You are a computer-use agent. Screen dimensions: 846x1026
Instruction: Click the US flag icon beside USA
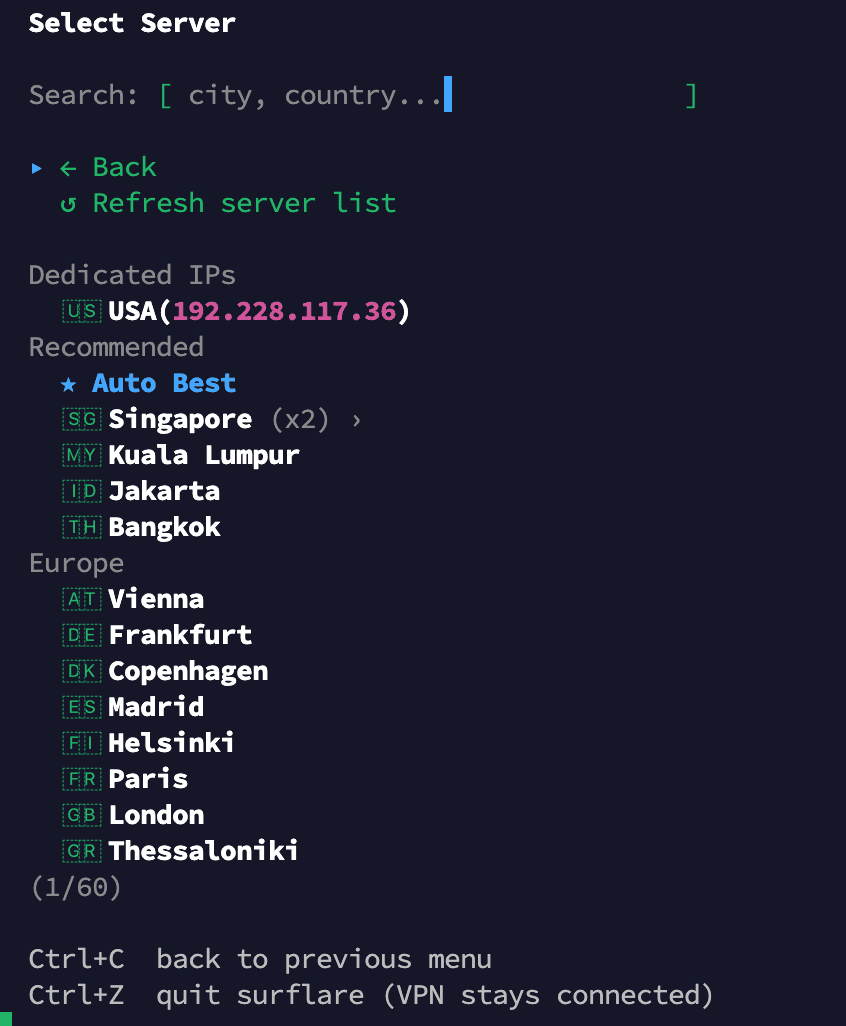pyautogui.click(x=81, y=312)
